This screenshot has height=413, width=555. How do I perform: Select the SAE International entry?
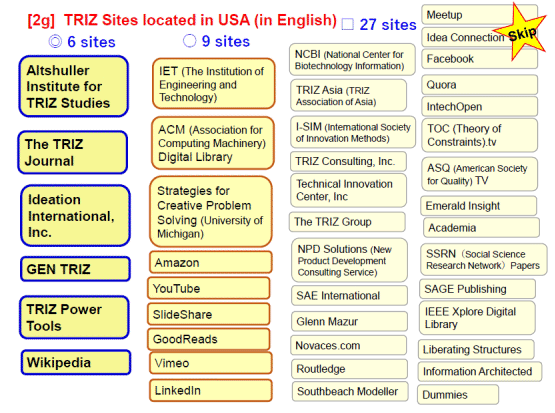tap(349, 296)
